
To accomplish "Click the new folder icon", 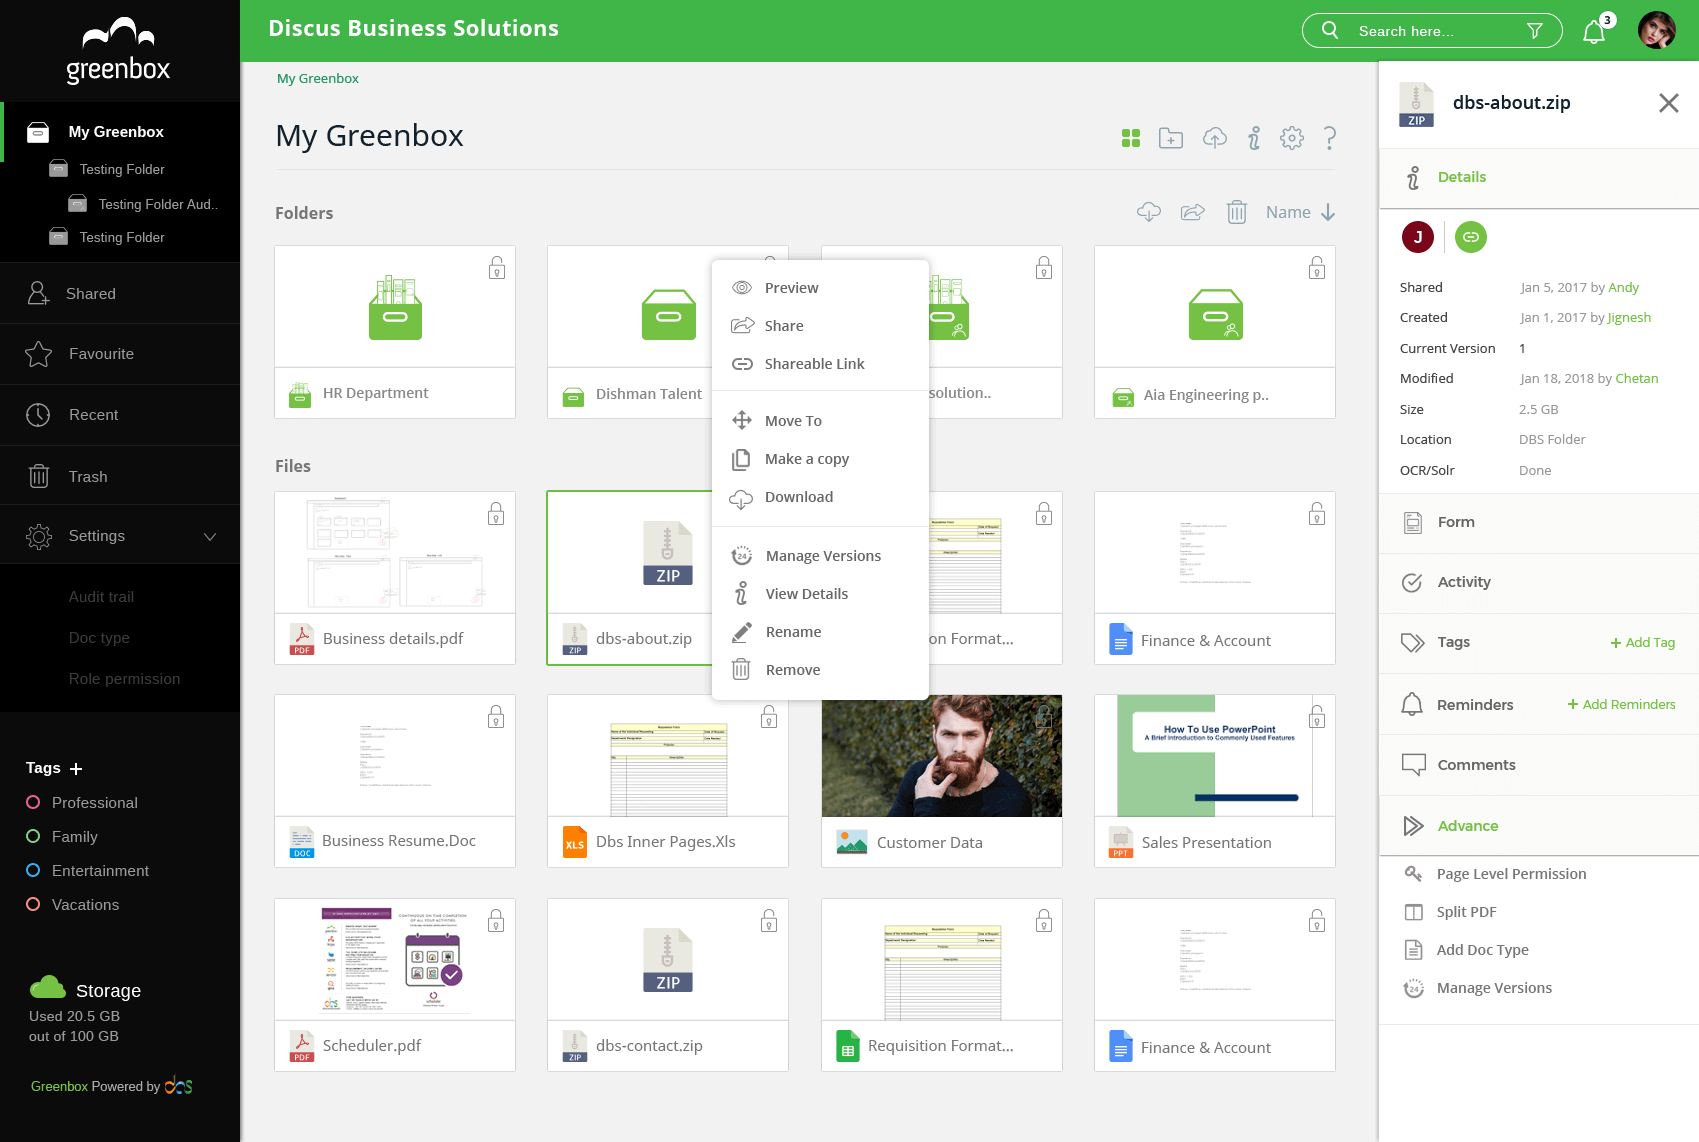I will 1171,138.
